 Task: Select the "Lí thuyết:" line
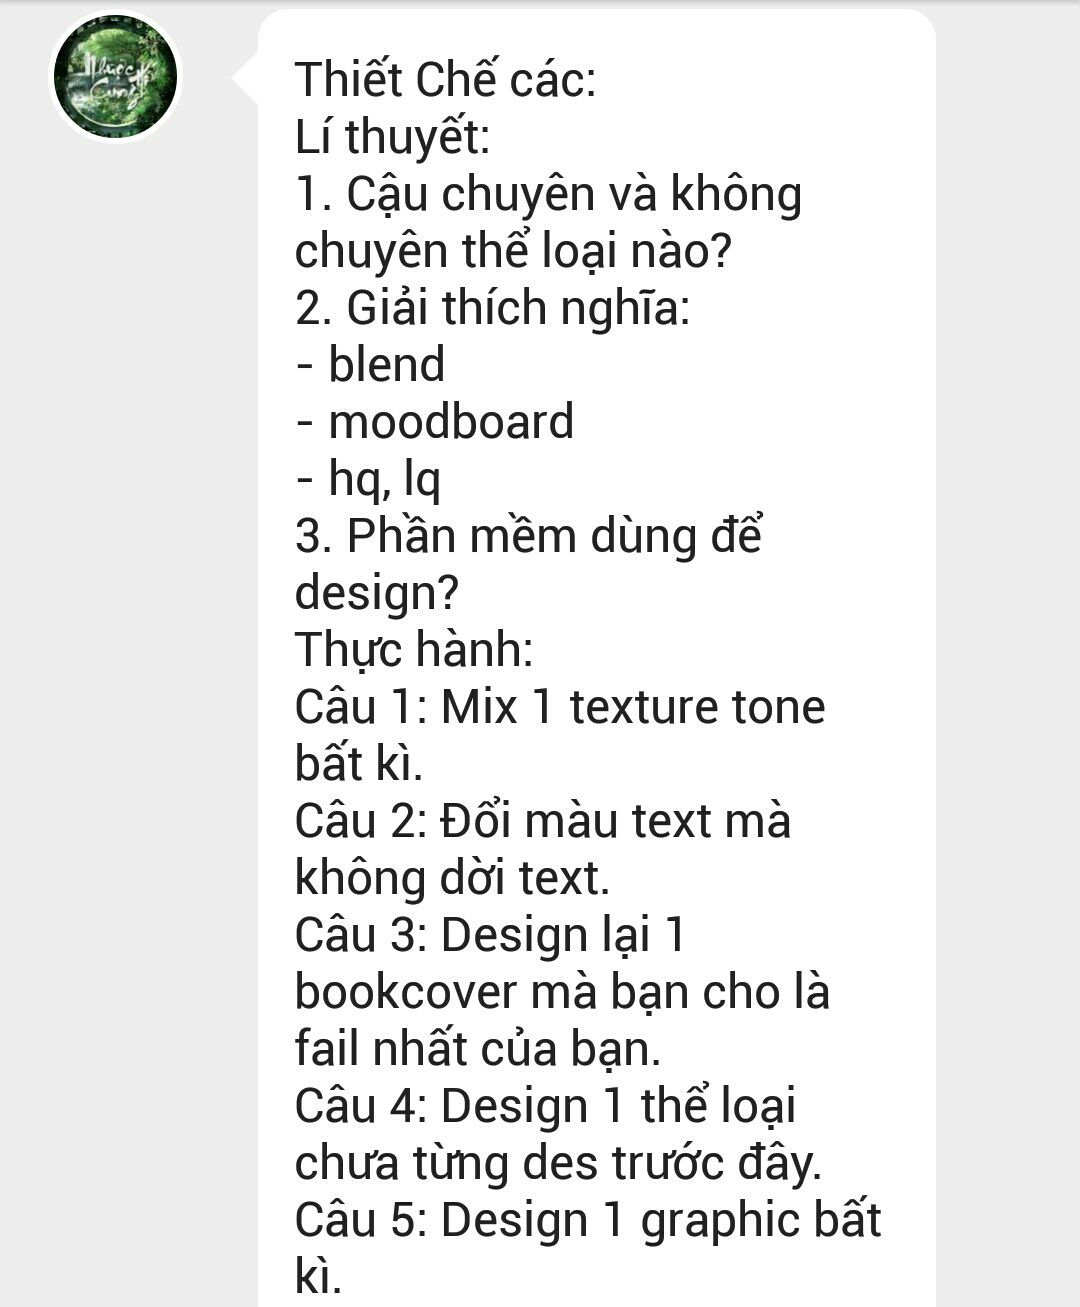[393, 137]
